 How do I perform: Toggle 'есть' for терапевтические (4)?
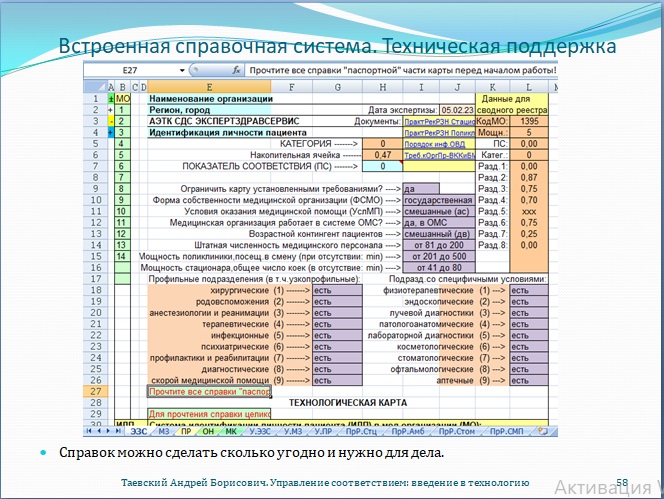(338, 324)
